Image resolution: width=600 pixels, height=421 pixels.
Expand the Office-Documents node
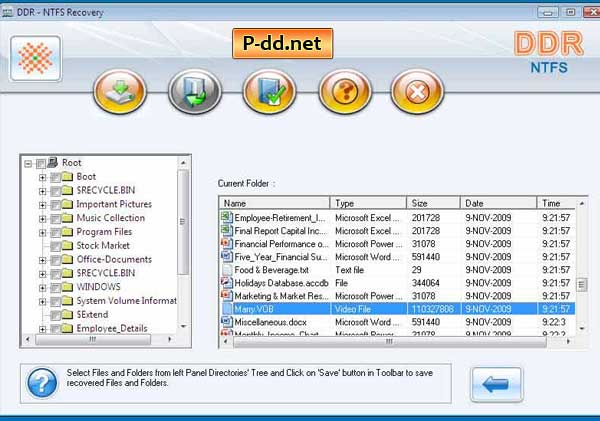click(x=42, y=260)
